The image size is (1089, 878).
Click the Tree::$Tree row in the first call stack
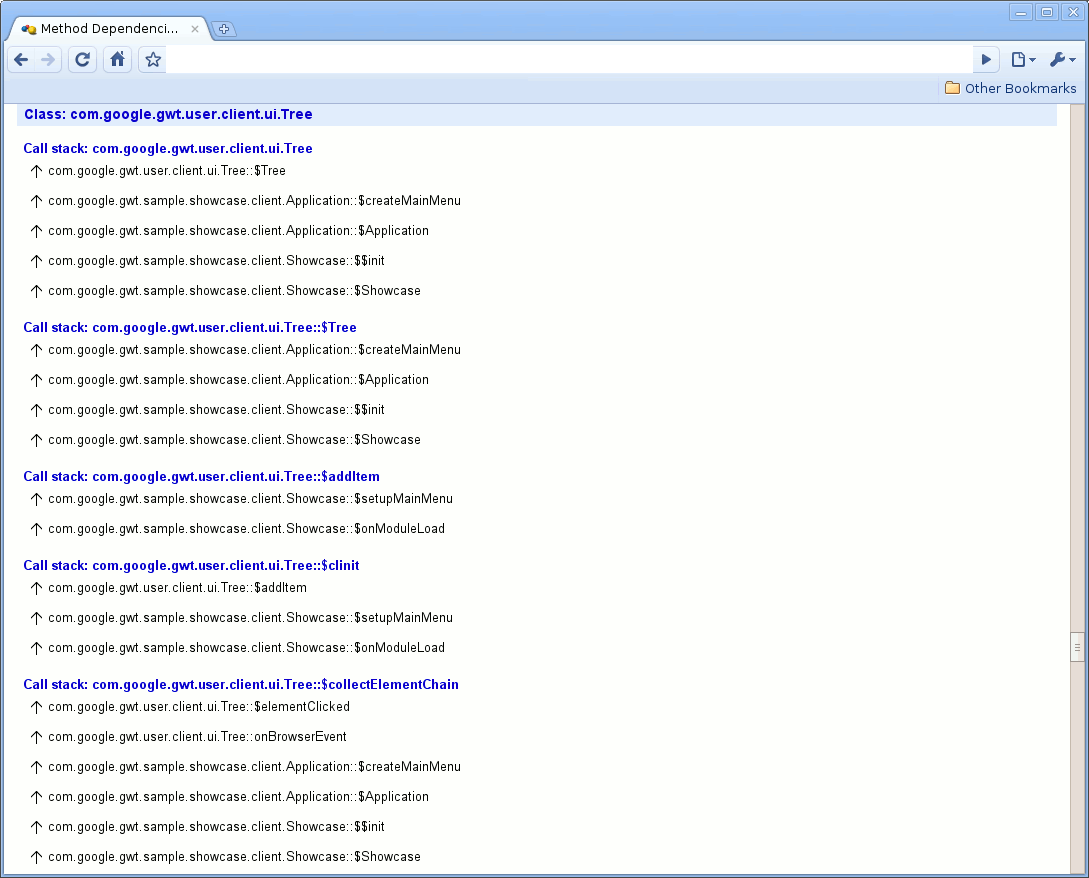point(167,171)
